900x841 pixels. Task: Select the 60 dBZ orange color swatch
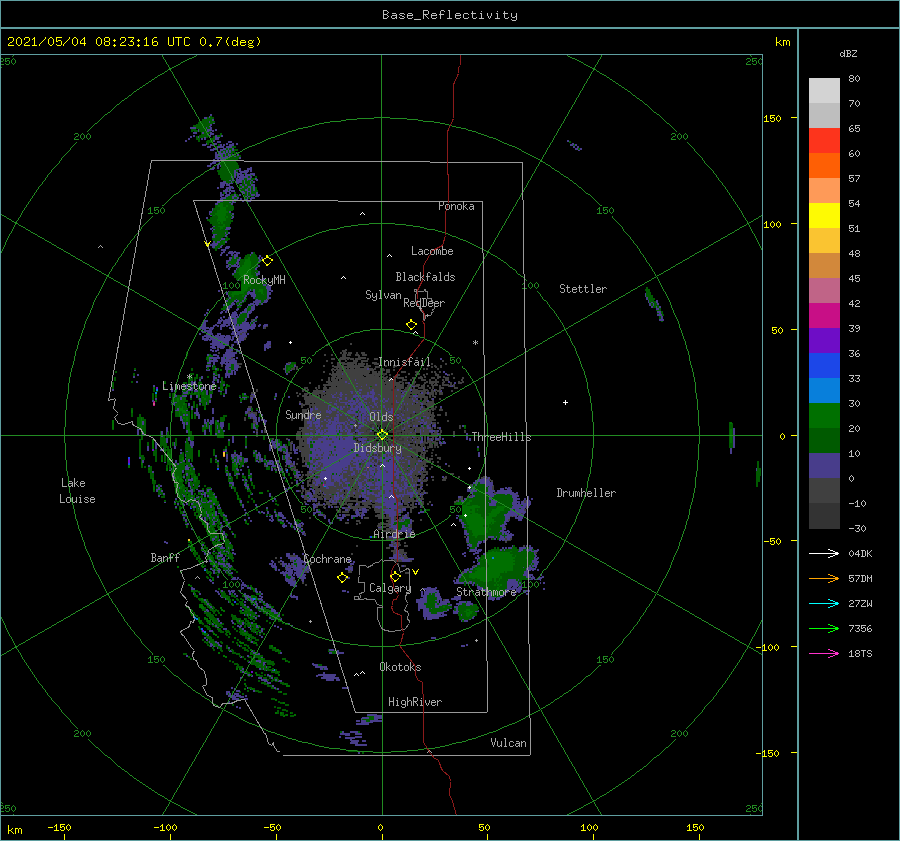tap(824, 165)
